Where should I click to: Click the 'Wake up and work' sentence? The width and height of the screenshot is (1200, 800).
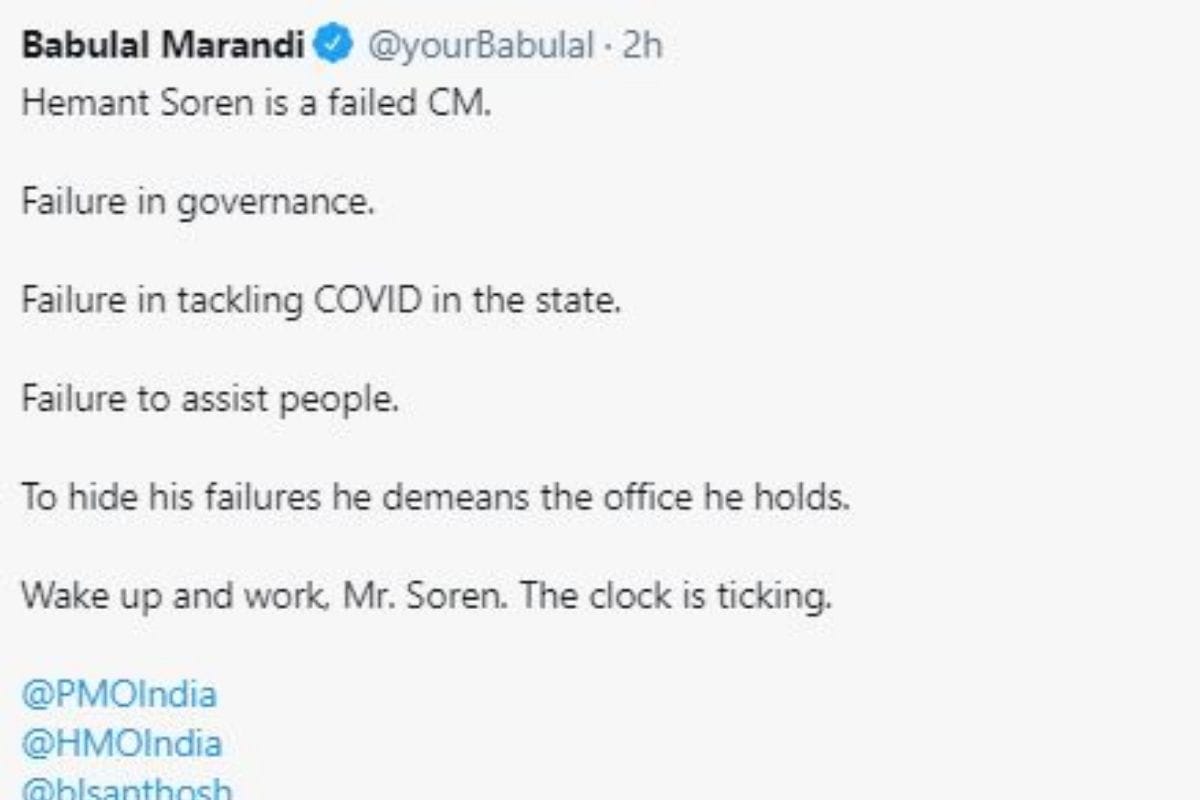[426, 597]
